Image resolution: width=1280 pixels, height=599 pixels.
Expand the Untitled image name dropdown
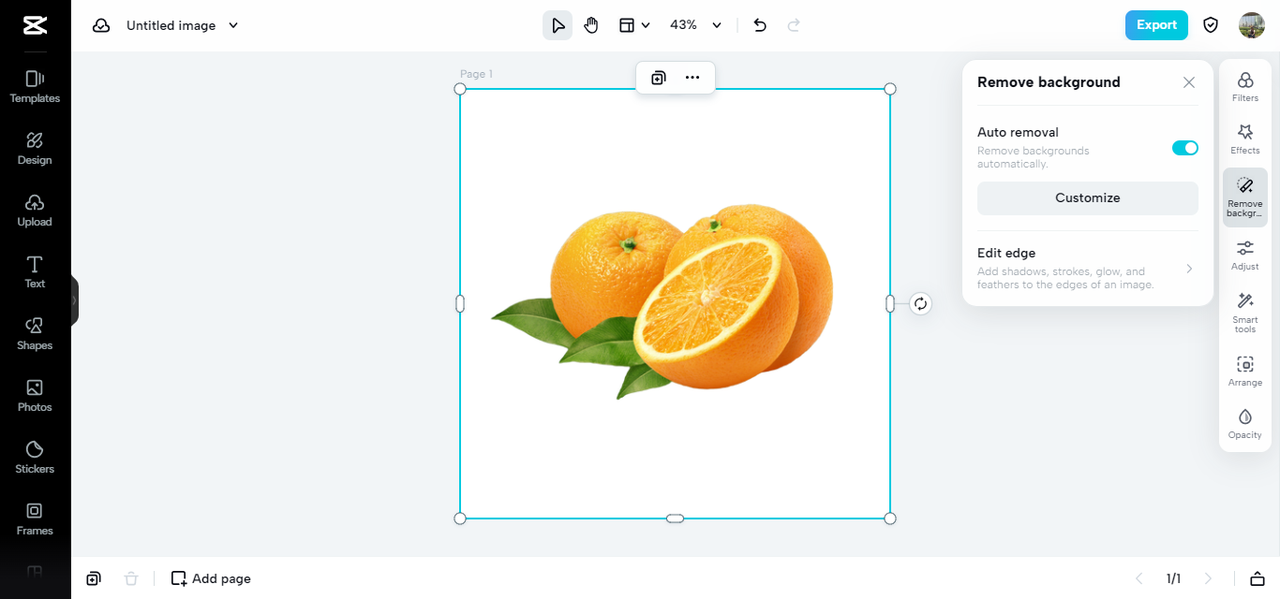(x=233, y=26)
